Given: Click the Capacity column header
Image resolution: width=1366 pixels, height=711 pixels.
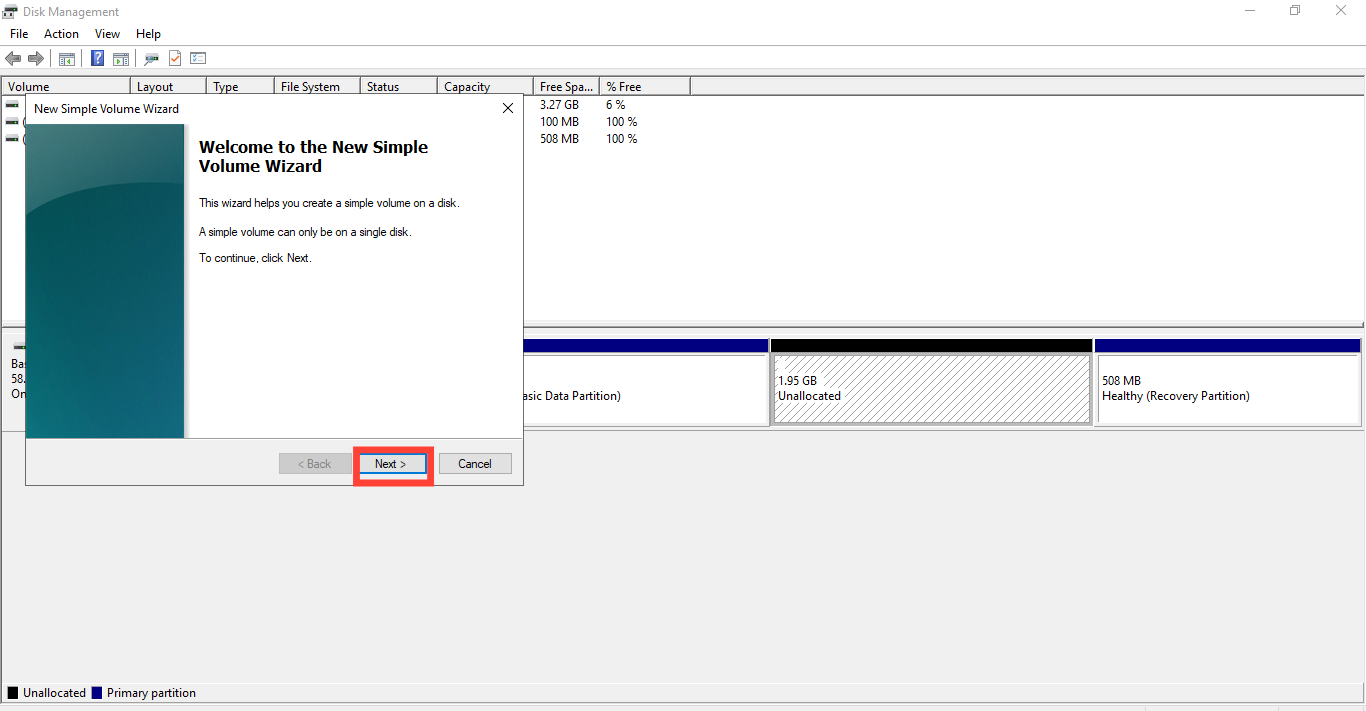Looking at the screenshot, I should (x=483, y=86).
